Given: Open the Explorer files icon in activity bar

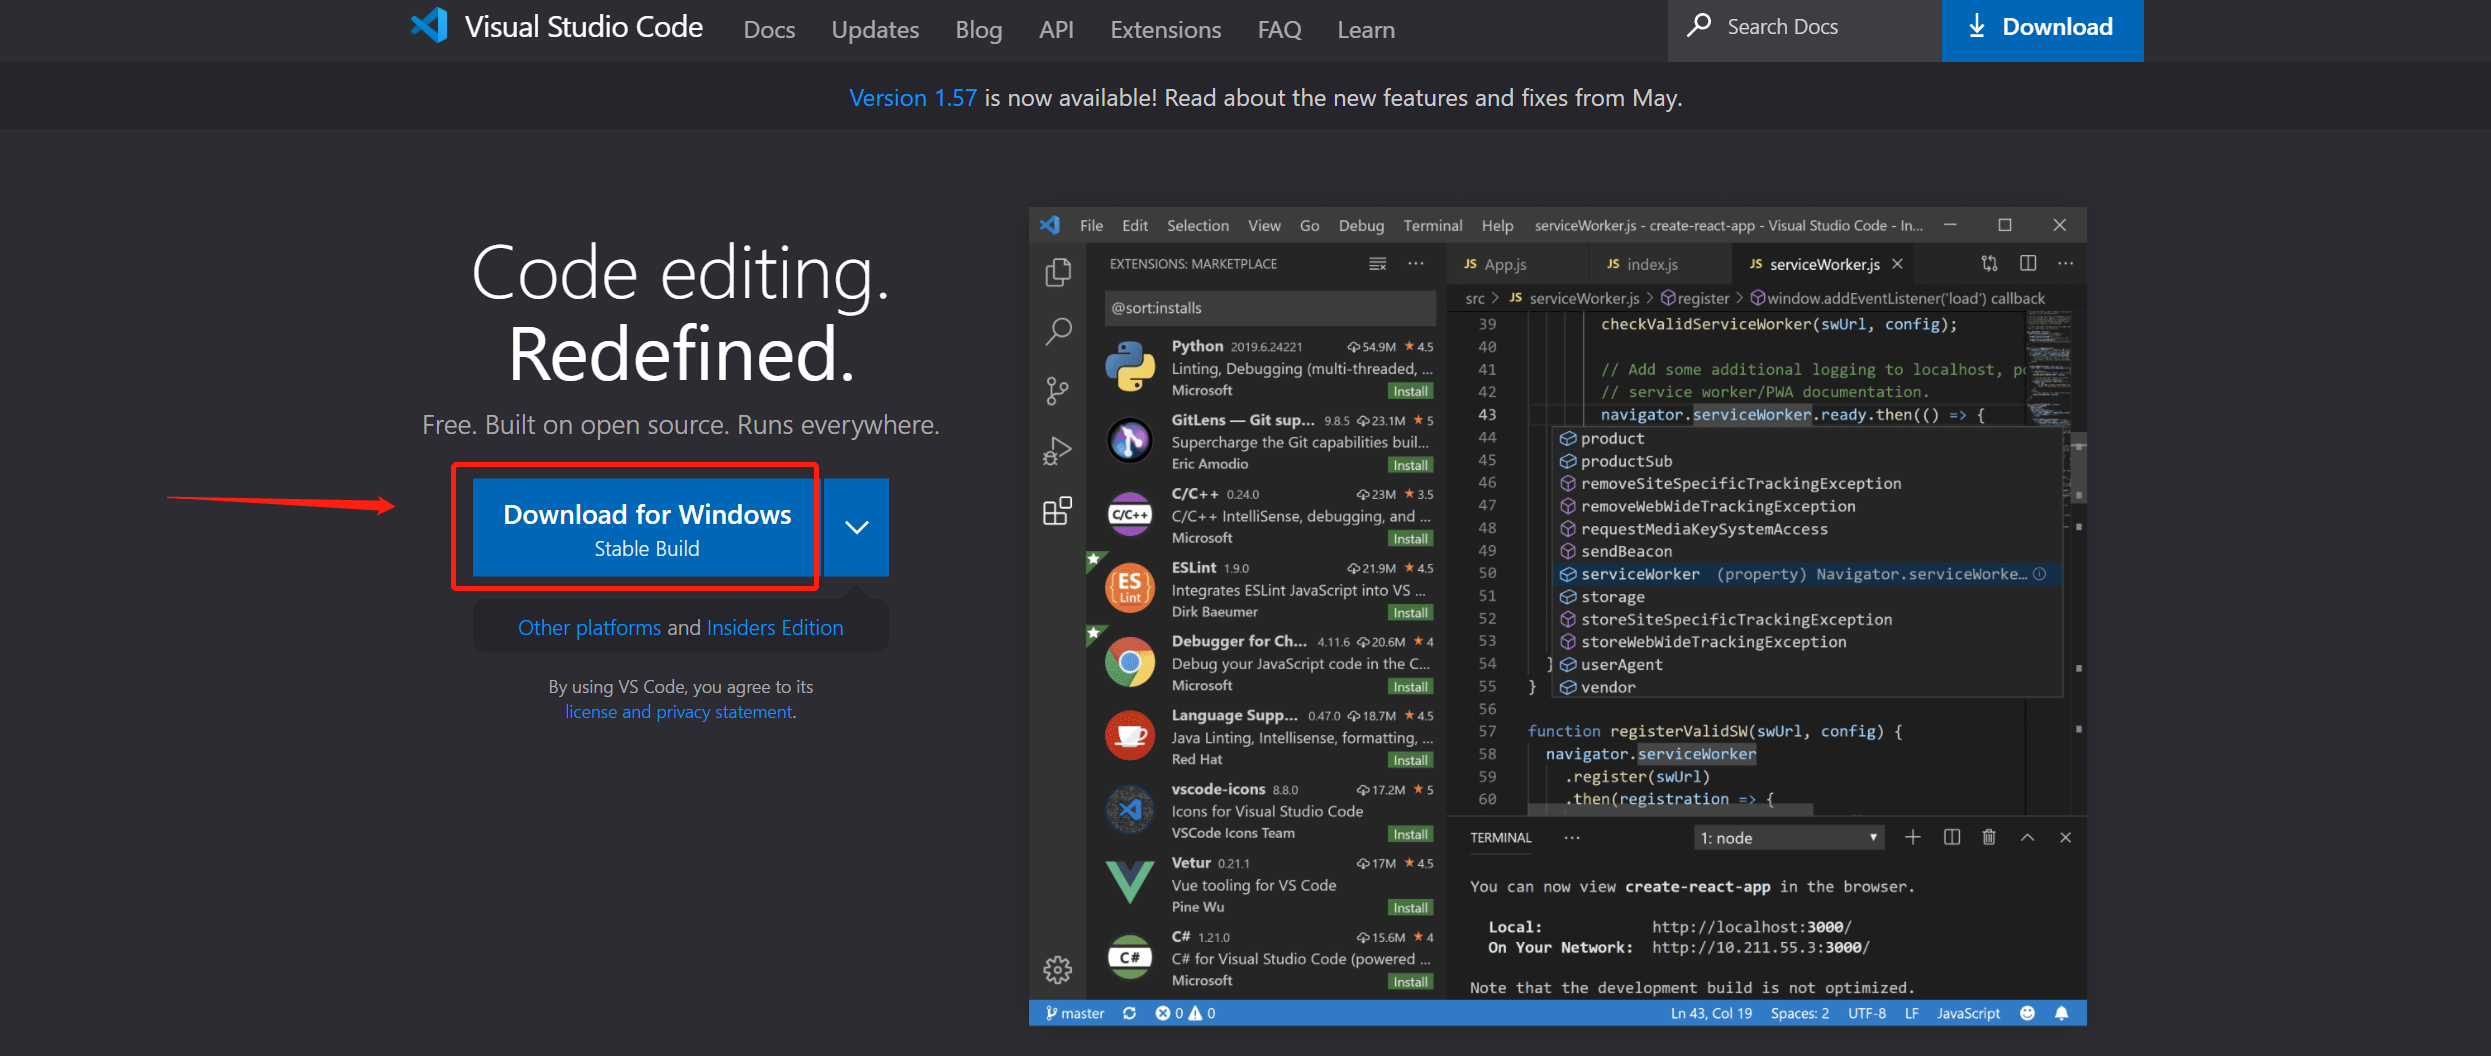Looking at the screenshot, I should 1058,272.
